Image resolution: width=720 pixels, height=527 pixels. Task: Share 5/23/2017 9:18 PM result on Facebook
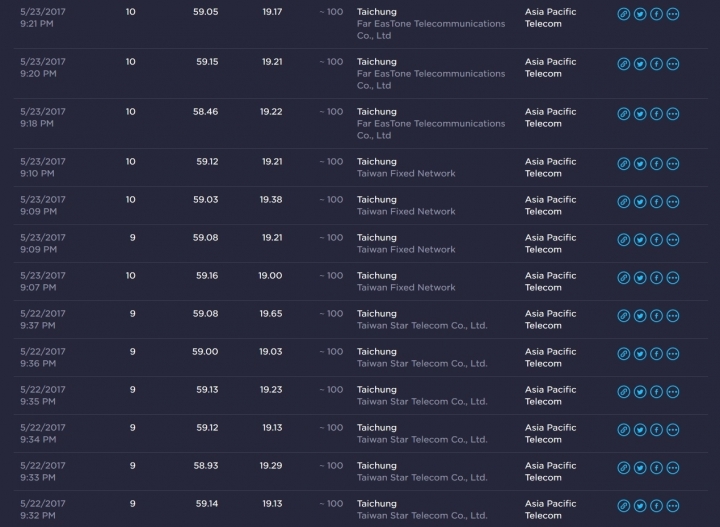tap(656, 114)
